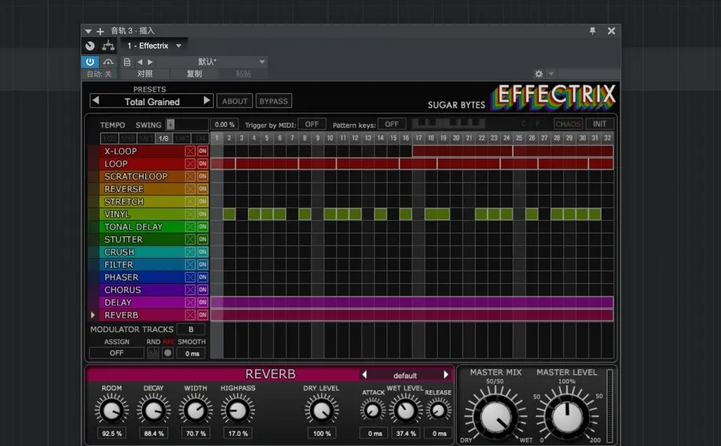Pin the plugin window

coord(592,31)
